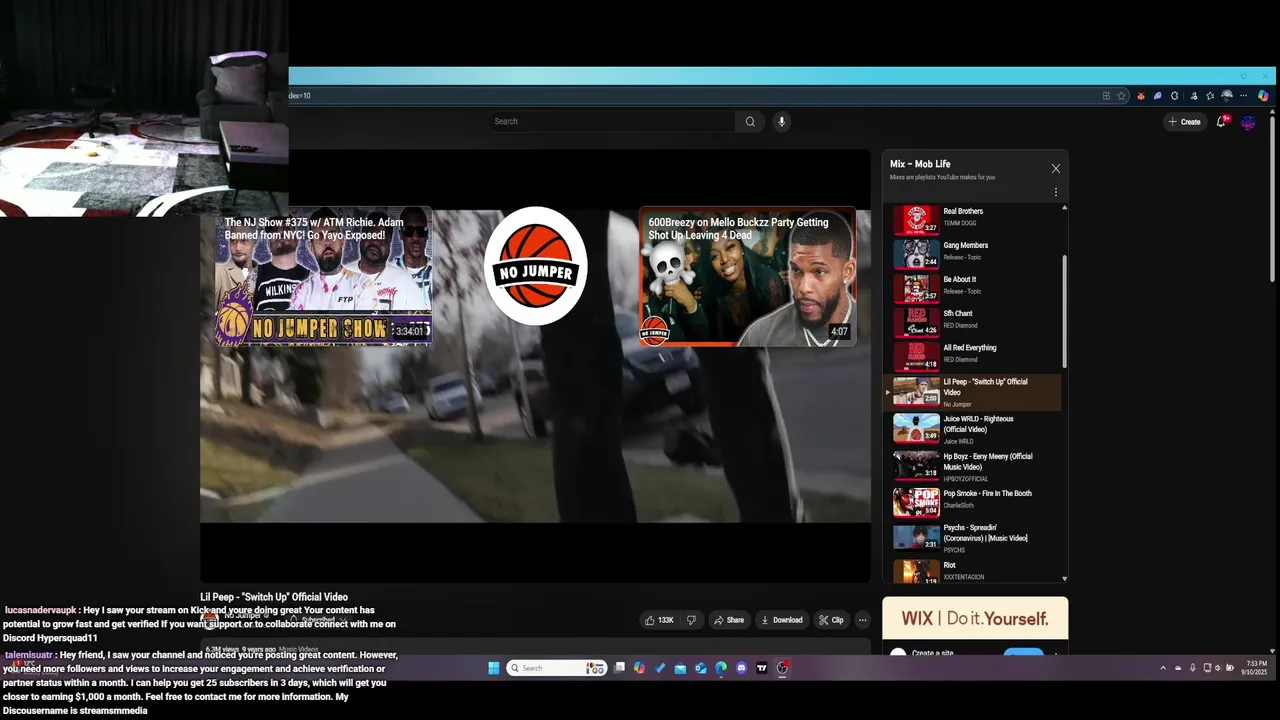This screenshot has height=720, width=1280.
Task: Open Copilot app in taskbar
Action: pos(639,668)
